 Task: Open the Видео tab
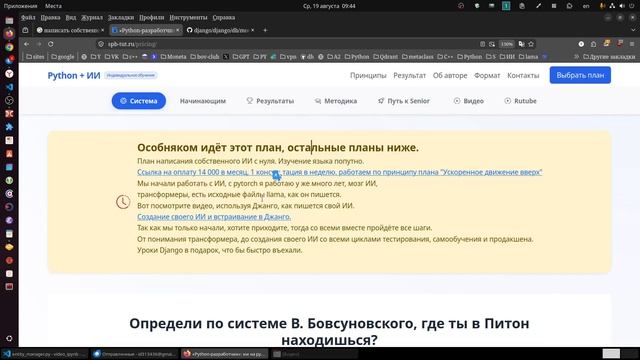point(469,101)
